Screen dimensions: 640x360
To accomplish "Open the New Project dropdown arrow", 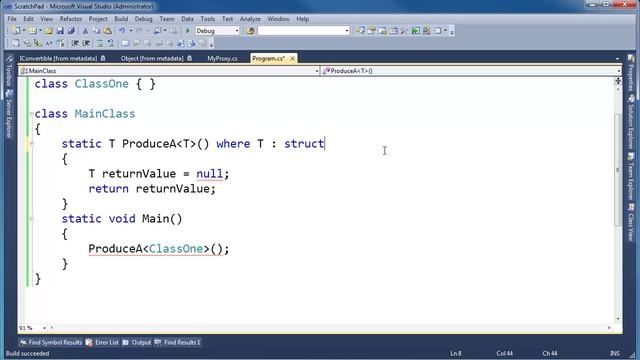I will click(x=24, y=31).
